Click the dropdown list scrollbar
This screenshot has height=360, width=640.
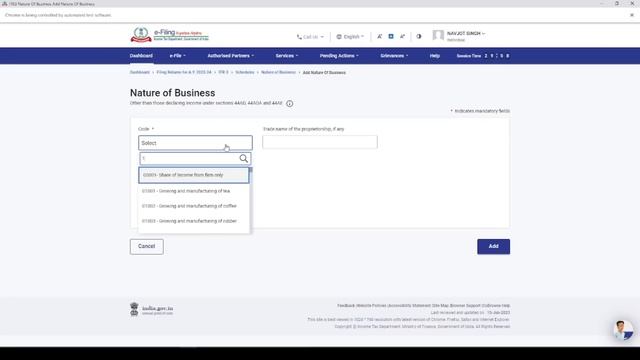[x=251, y=170]
